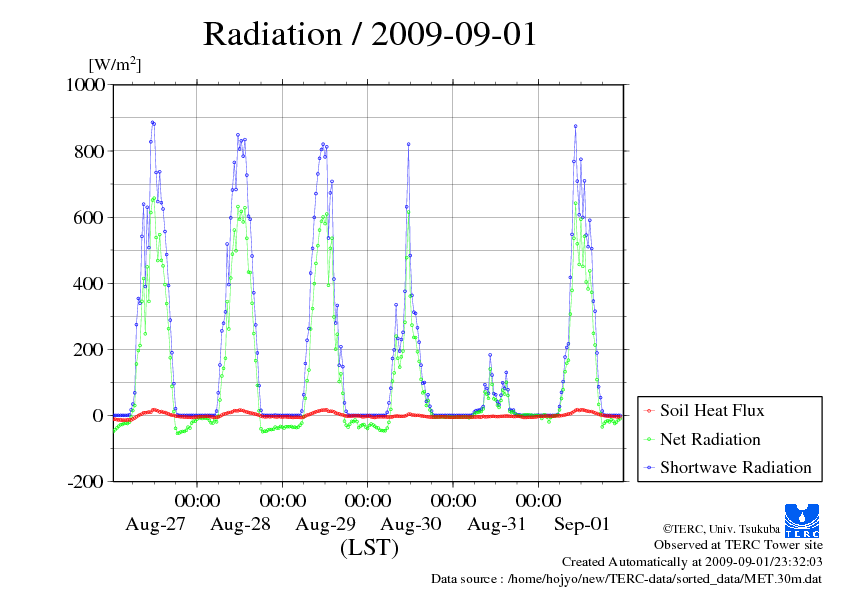Click the '©TERC, Univ. Tsukuba' credit text
Viewport: 842px width, 595px height.
721,529
